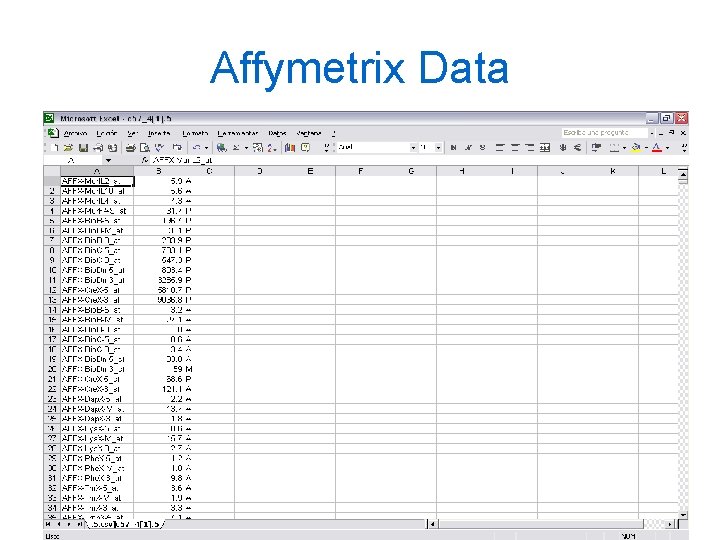The width and height of the screenshot is (720, 540).
Task: Open the Datos menu
Action: pyautogui.click(x=277, y=133)
